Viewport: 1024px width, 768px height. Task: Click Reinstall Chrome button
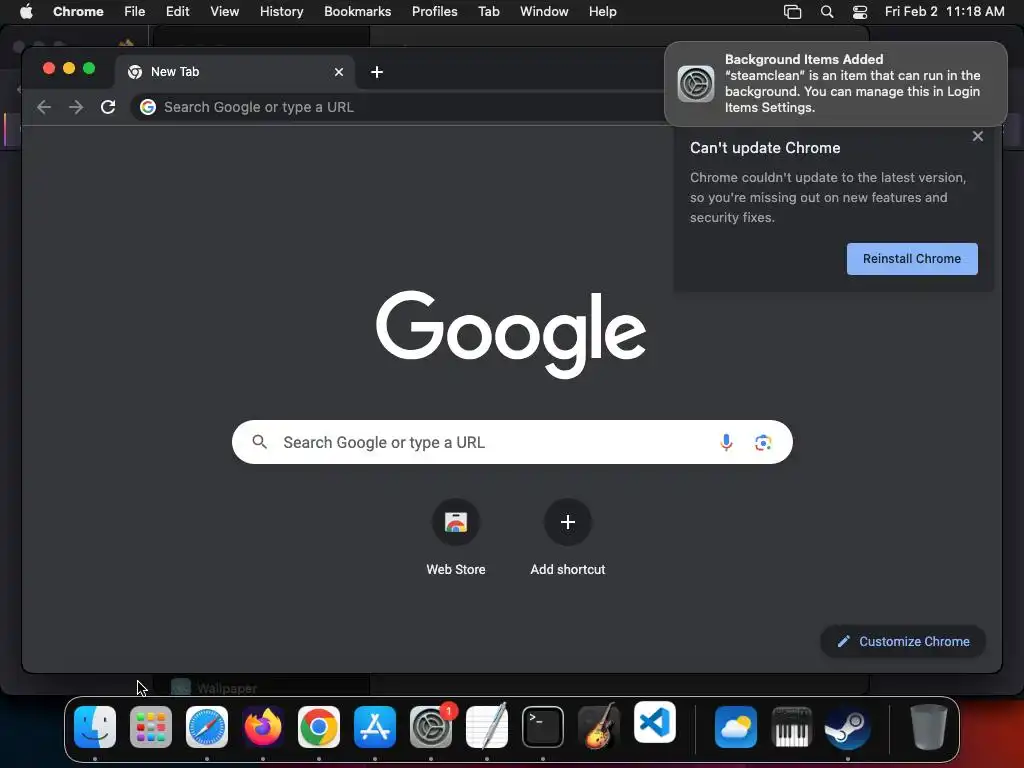click(x=912, y=259)
